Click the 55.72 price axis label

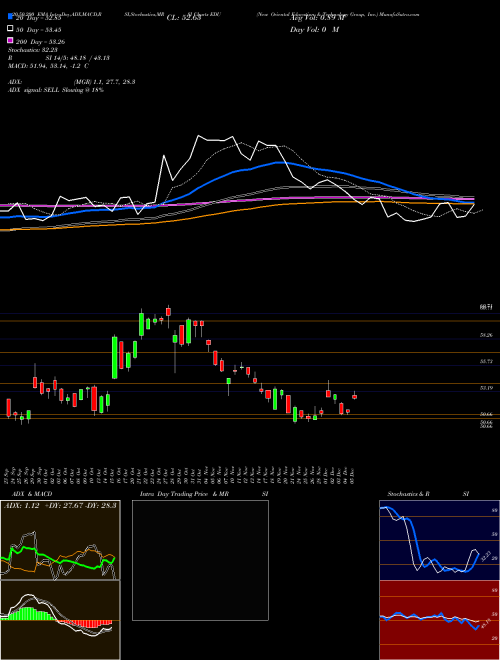(486, 362)
